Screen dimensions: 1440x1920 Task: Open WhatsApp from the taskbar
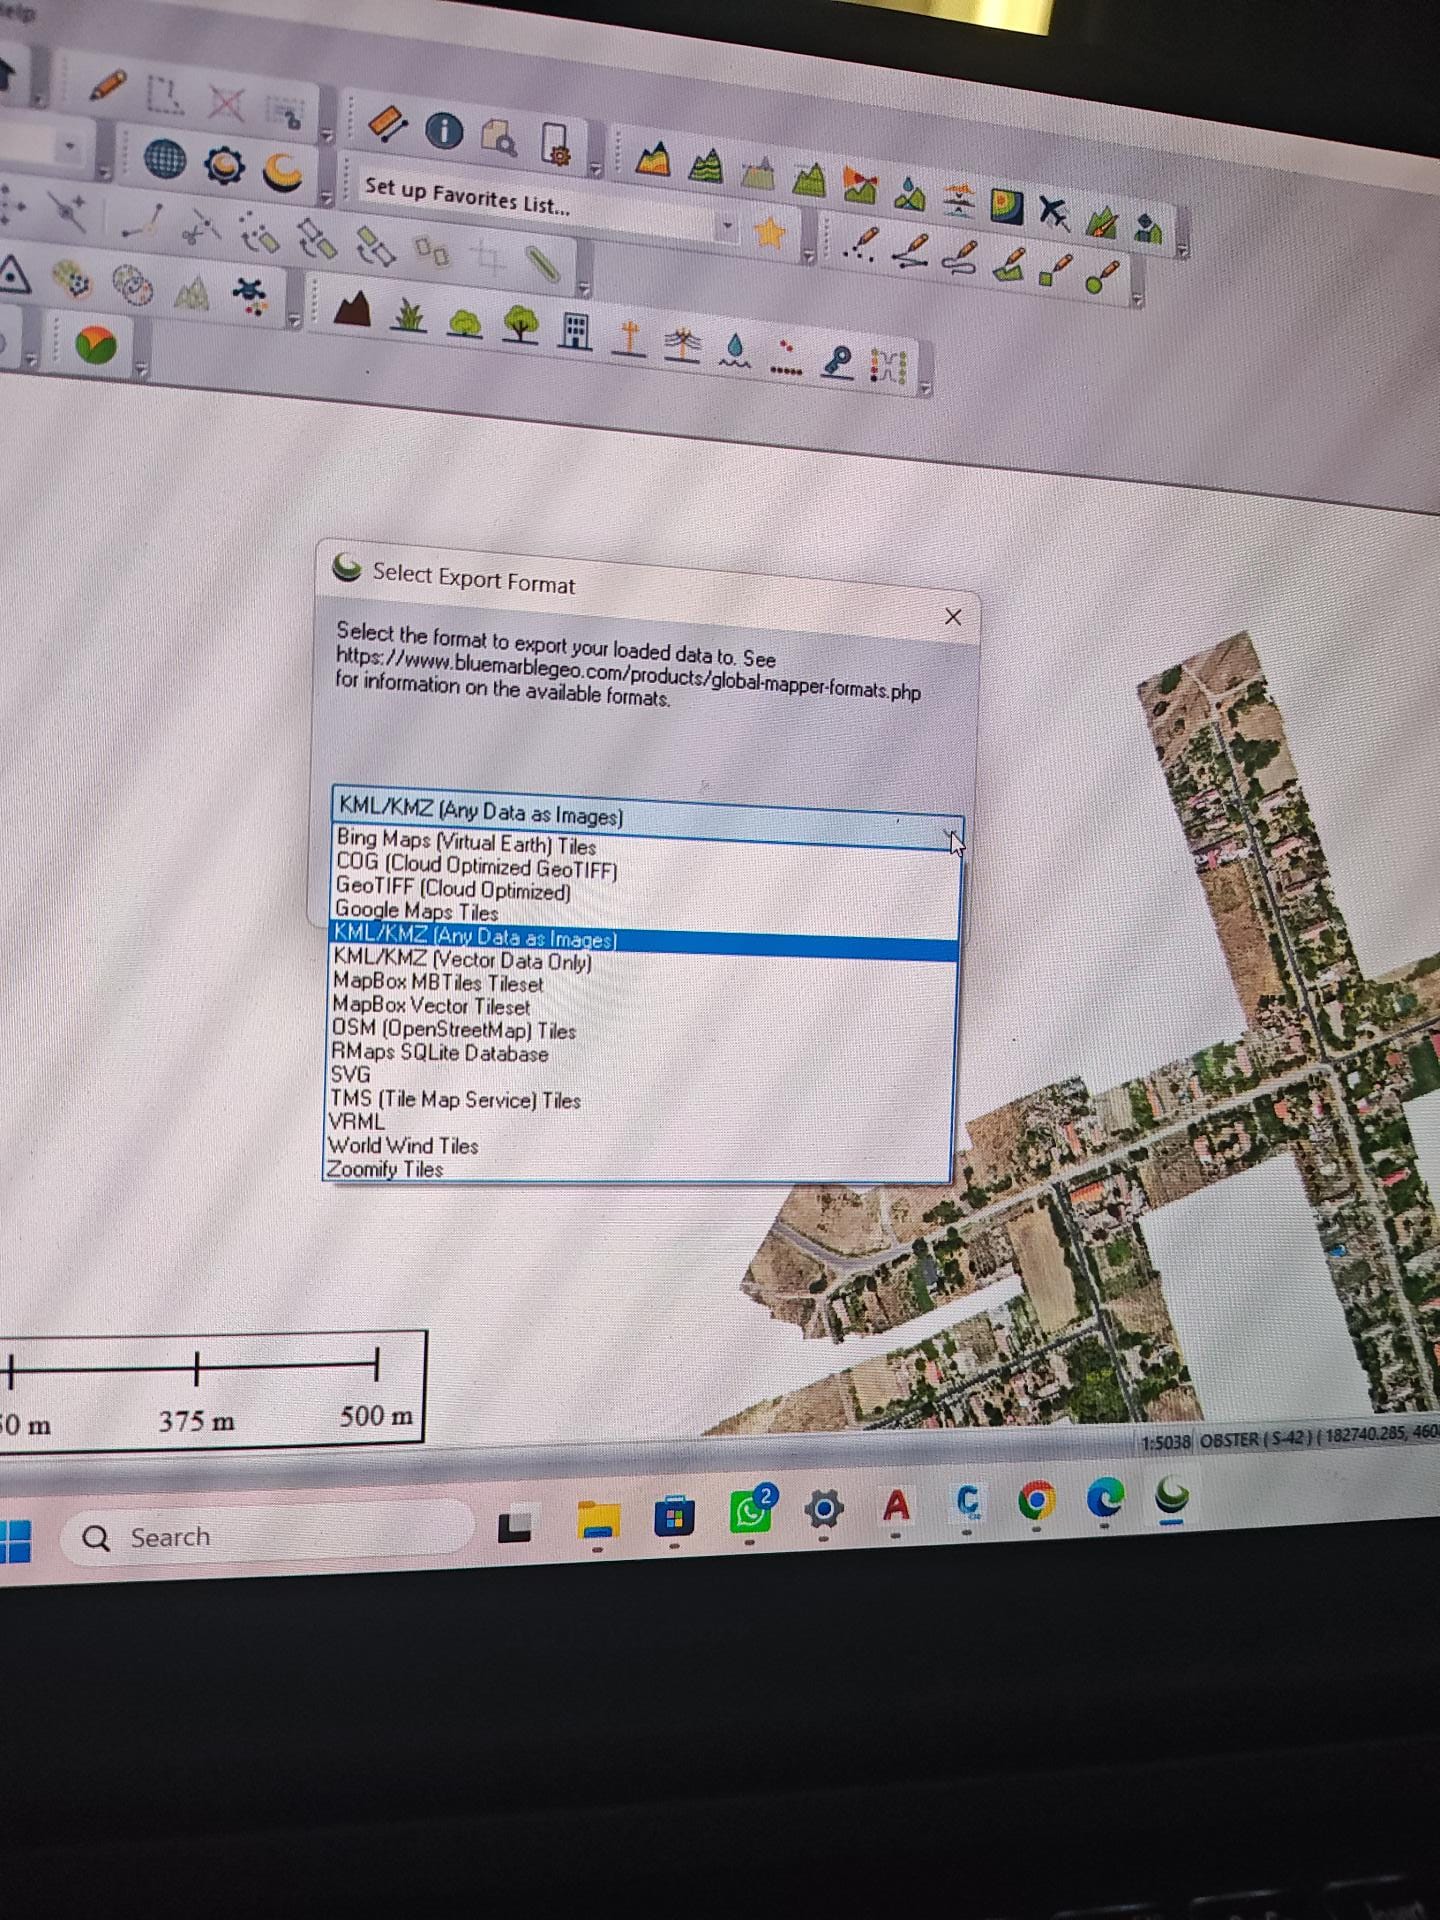751,1508
